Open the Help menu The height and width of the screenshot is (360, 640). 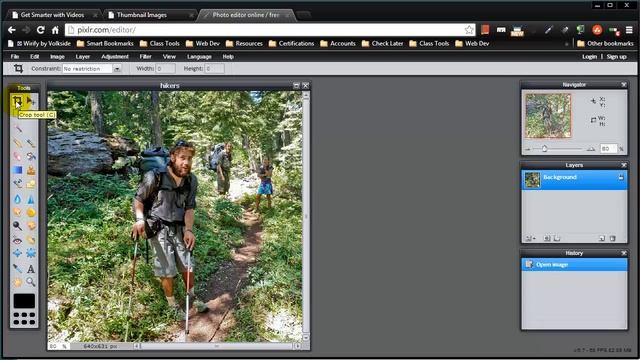click(x=228, y=57)
